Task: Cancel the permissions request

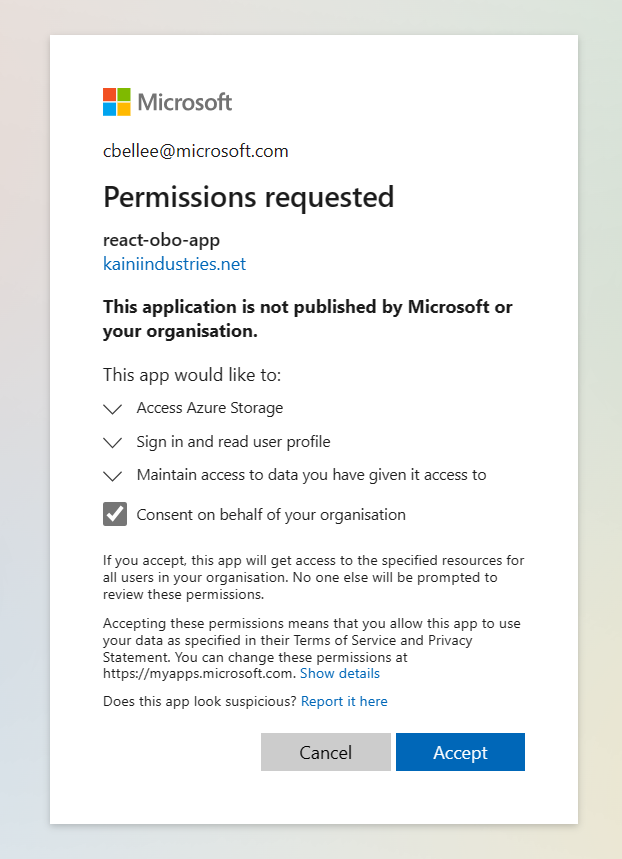Action: point(326,752)
